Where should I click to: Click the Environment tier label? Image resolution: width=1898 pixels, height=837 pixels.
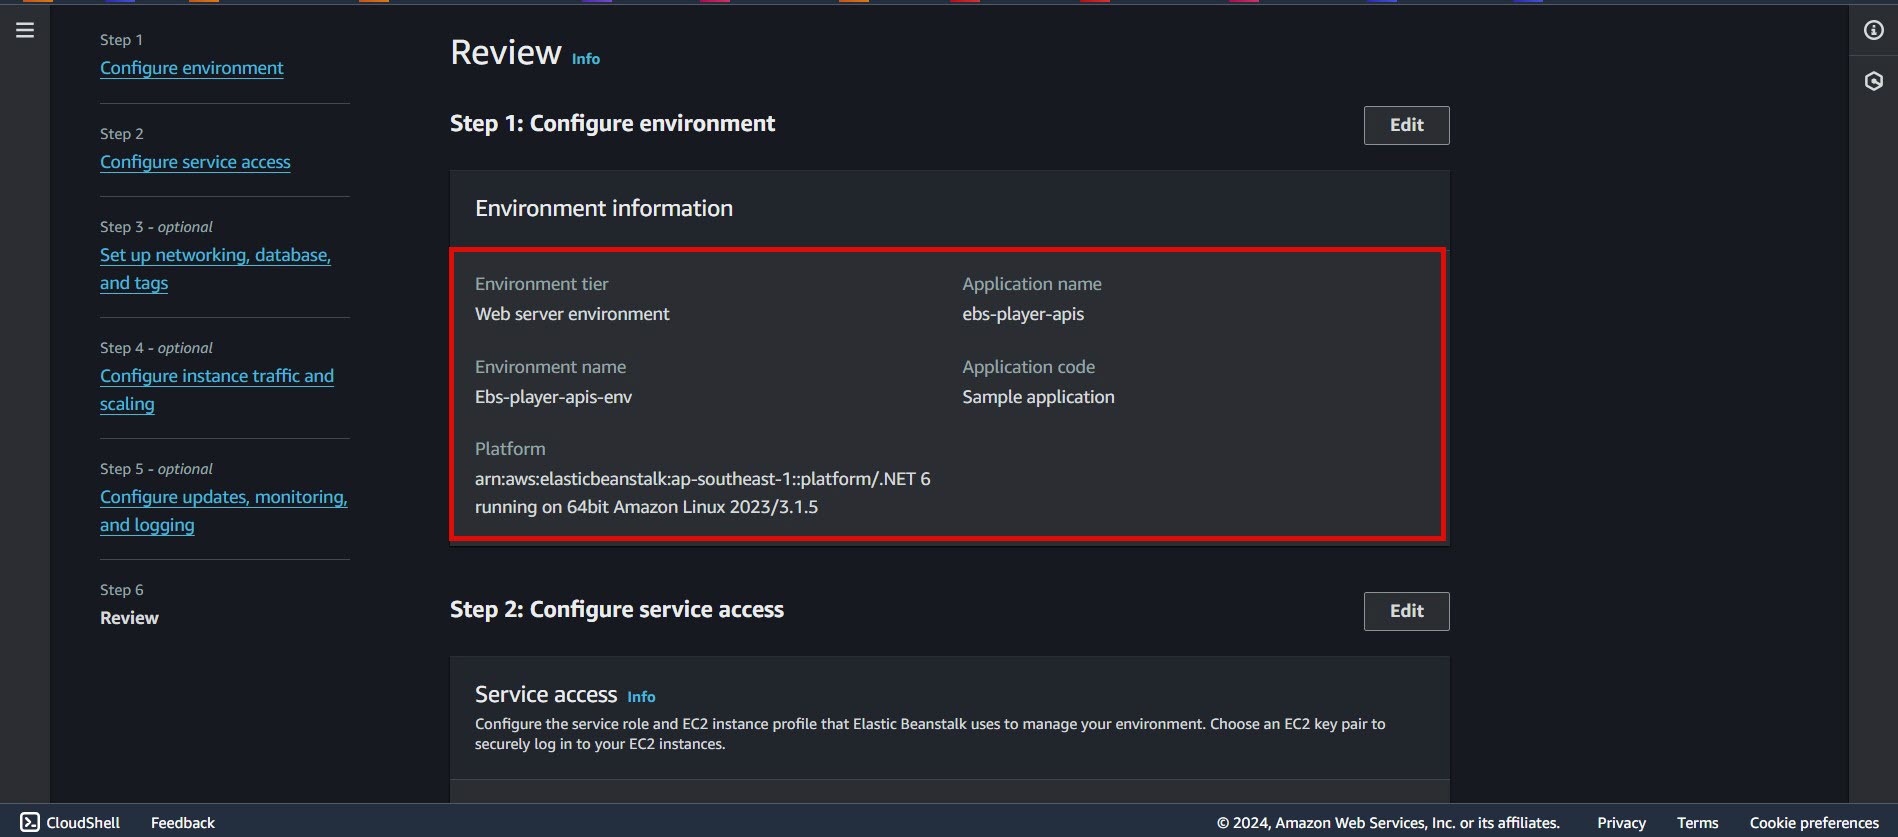[x=541, y=284]
